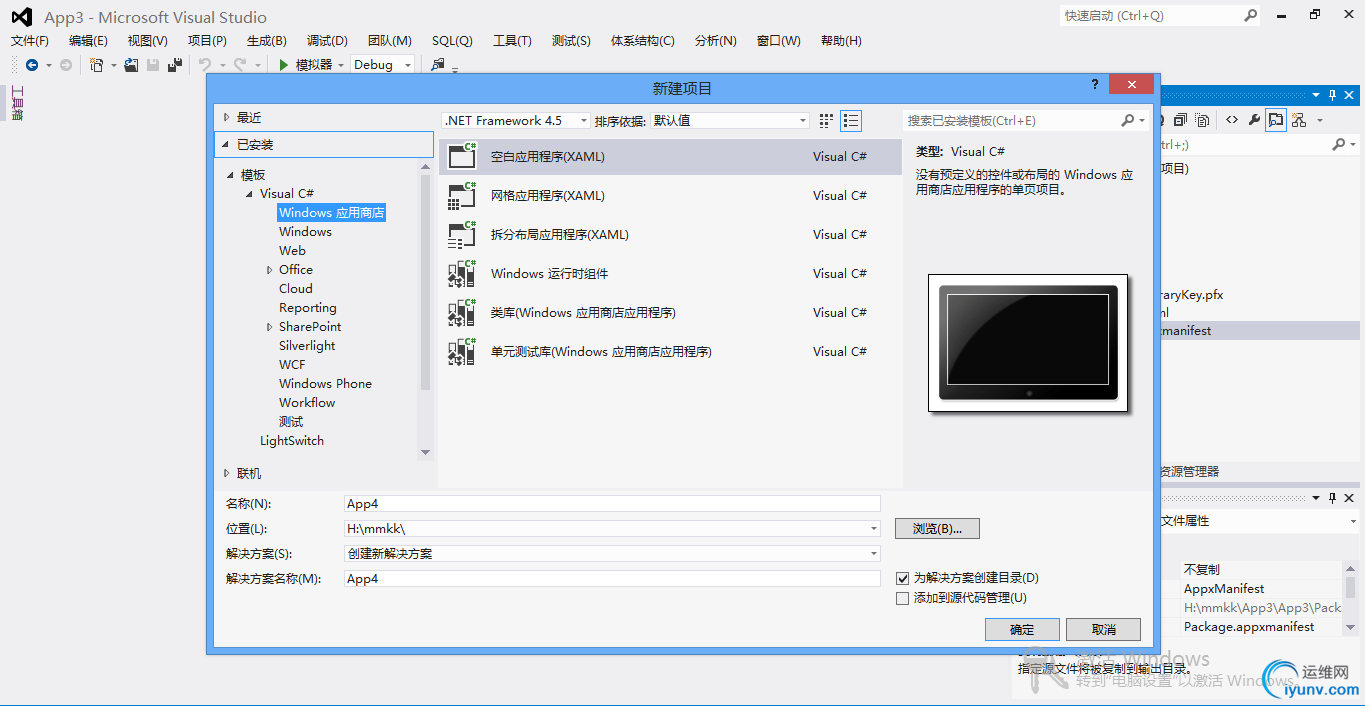Viewport: 1365px width, 706px height.
Task: Open the 文件(F) menu
Action: 30,41
